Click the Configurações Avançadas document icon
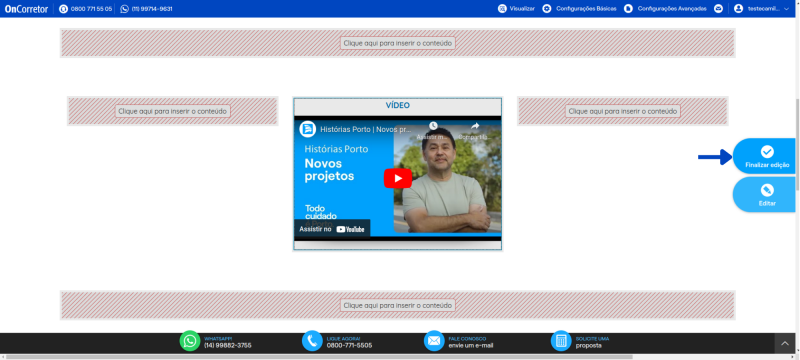Screen dimensions: 800x360 (x=628, y=9)
